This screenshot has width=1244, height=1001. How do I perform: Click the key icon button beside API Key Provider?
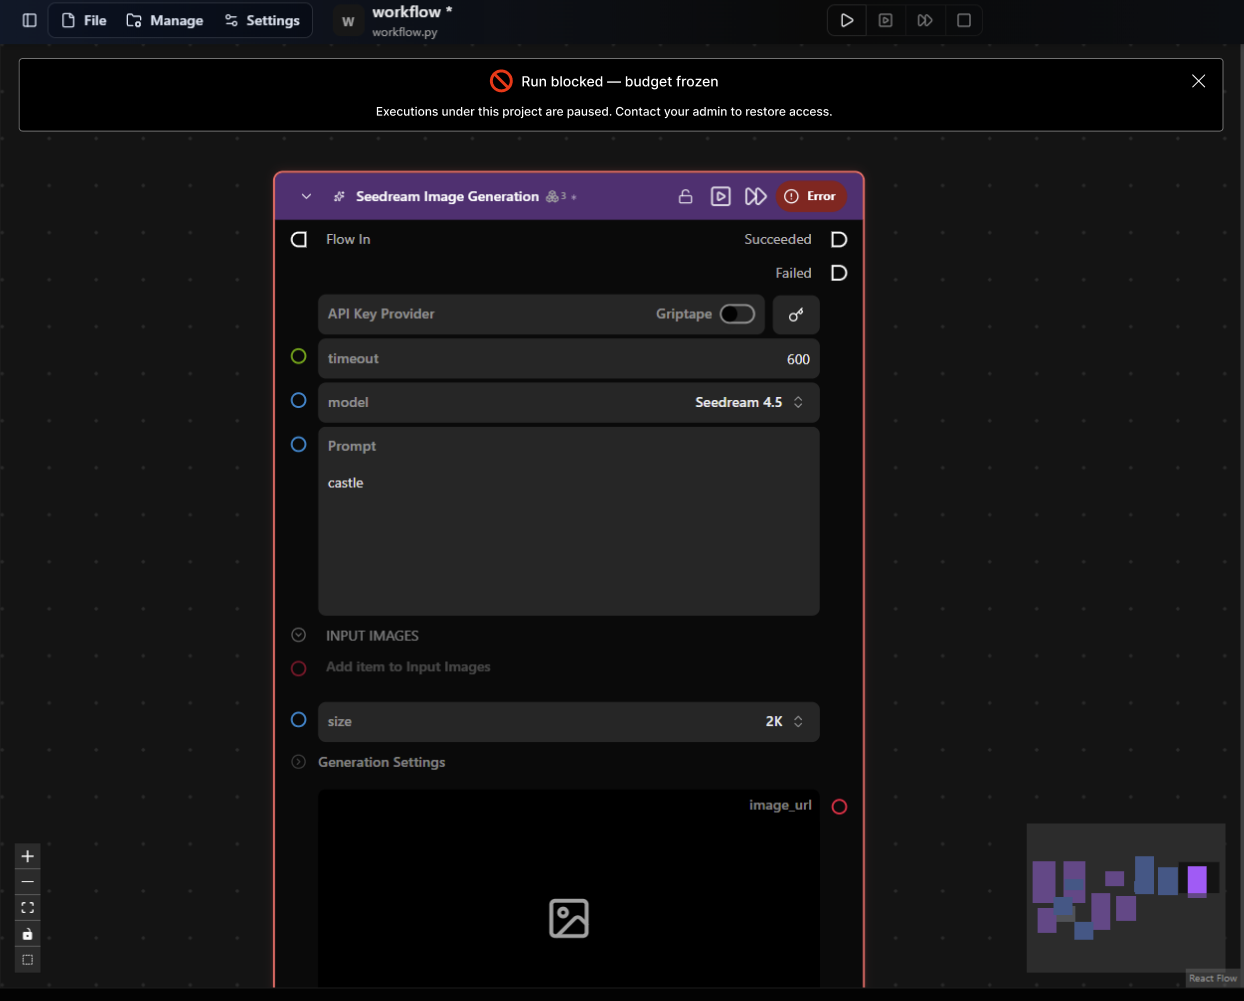click(x=796, y=315)
